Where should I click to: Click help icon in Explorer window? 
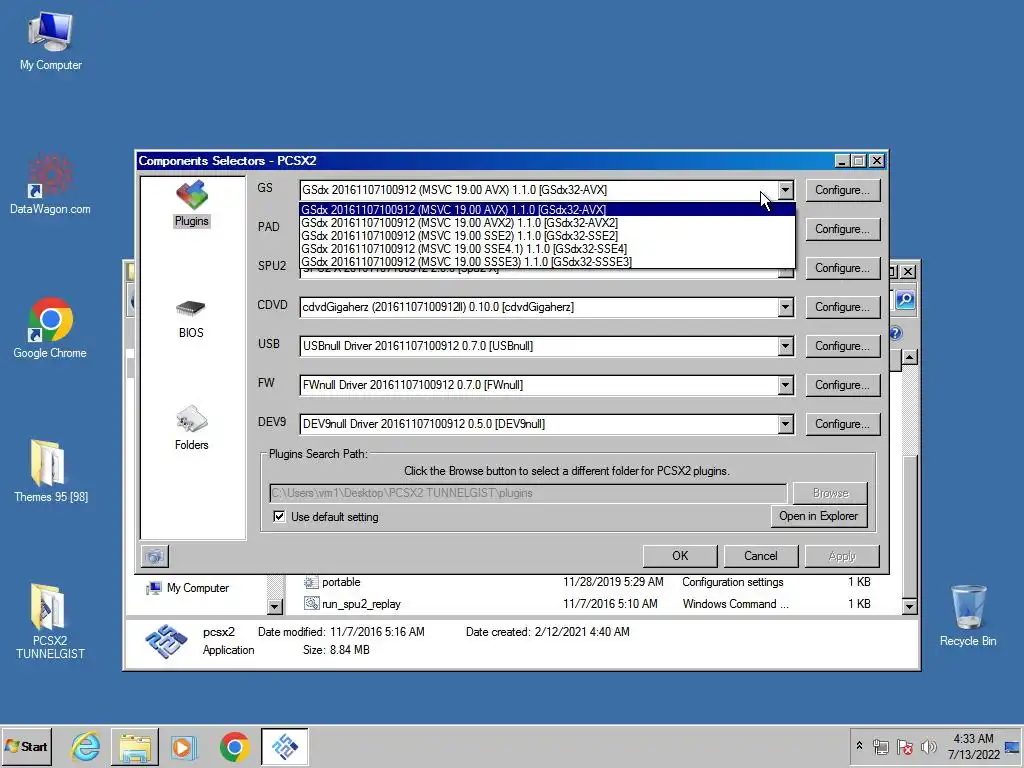pyautogui.click(x=896, y=333)
